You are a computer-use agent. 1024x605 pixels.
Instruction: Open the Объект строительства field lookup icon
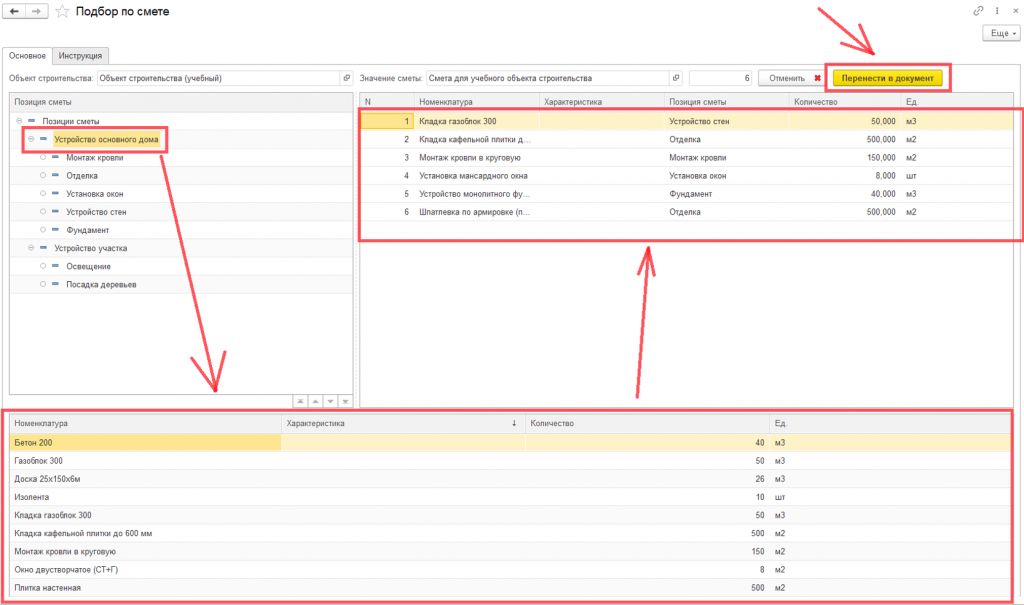click(346, 78)
